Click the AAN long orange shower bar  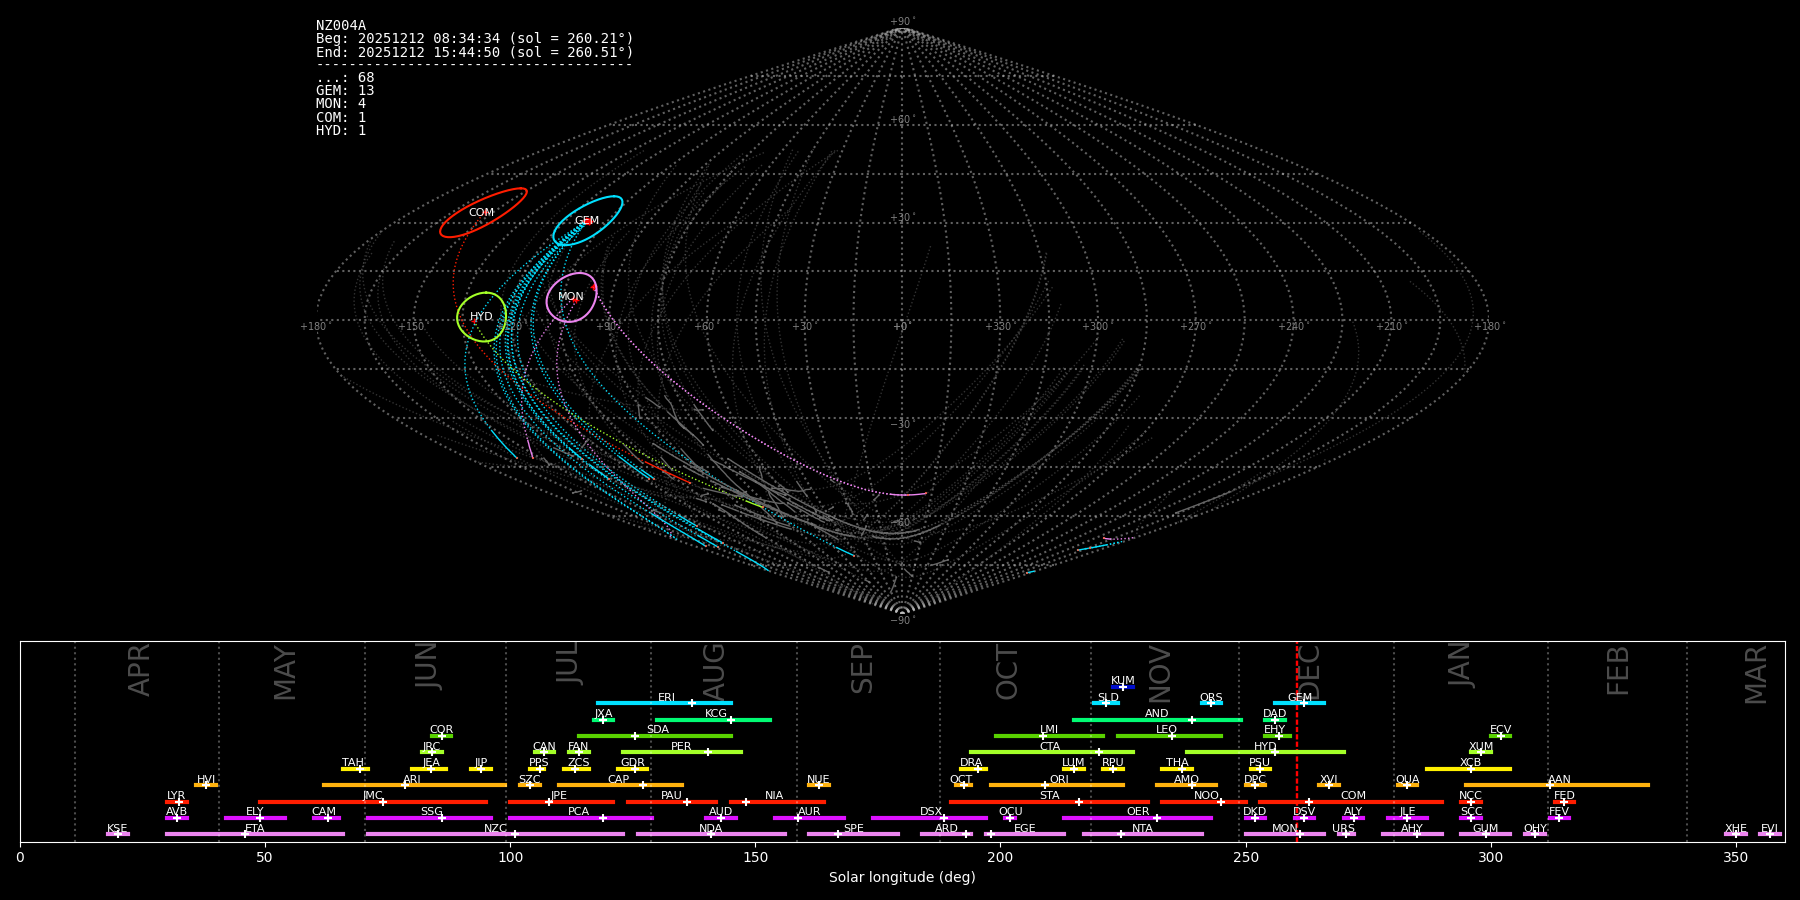tap(1556, 785)
